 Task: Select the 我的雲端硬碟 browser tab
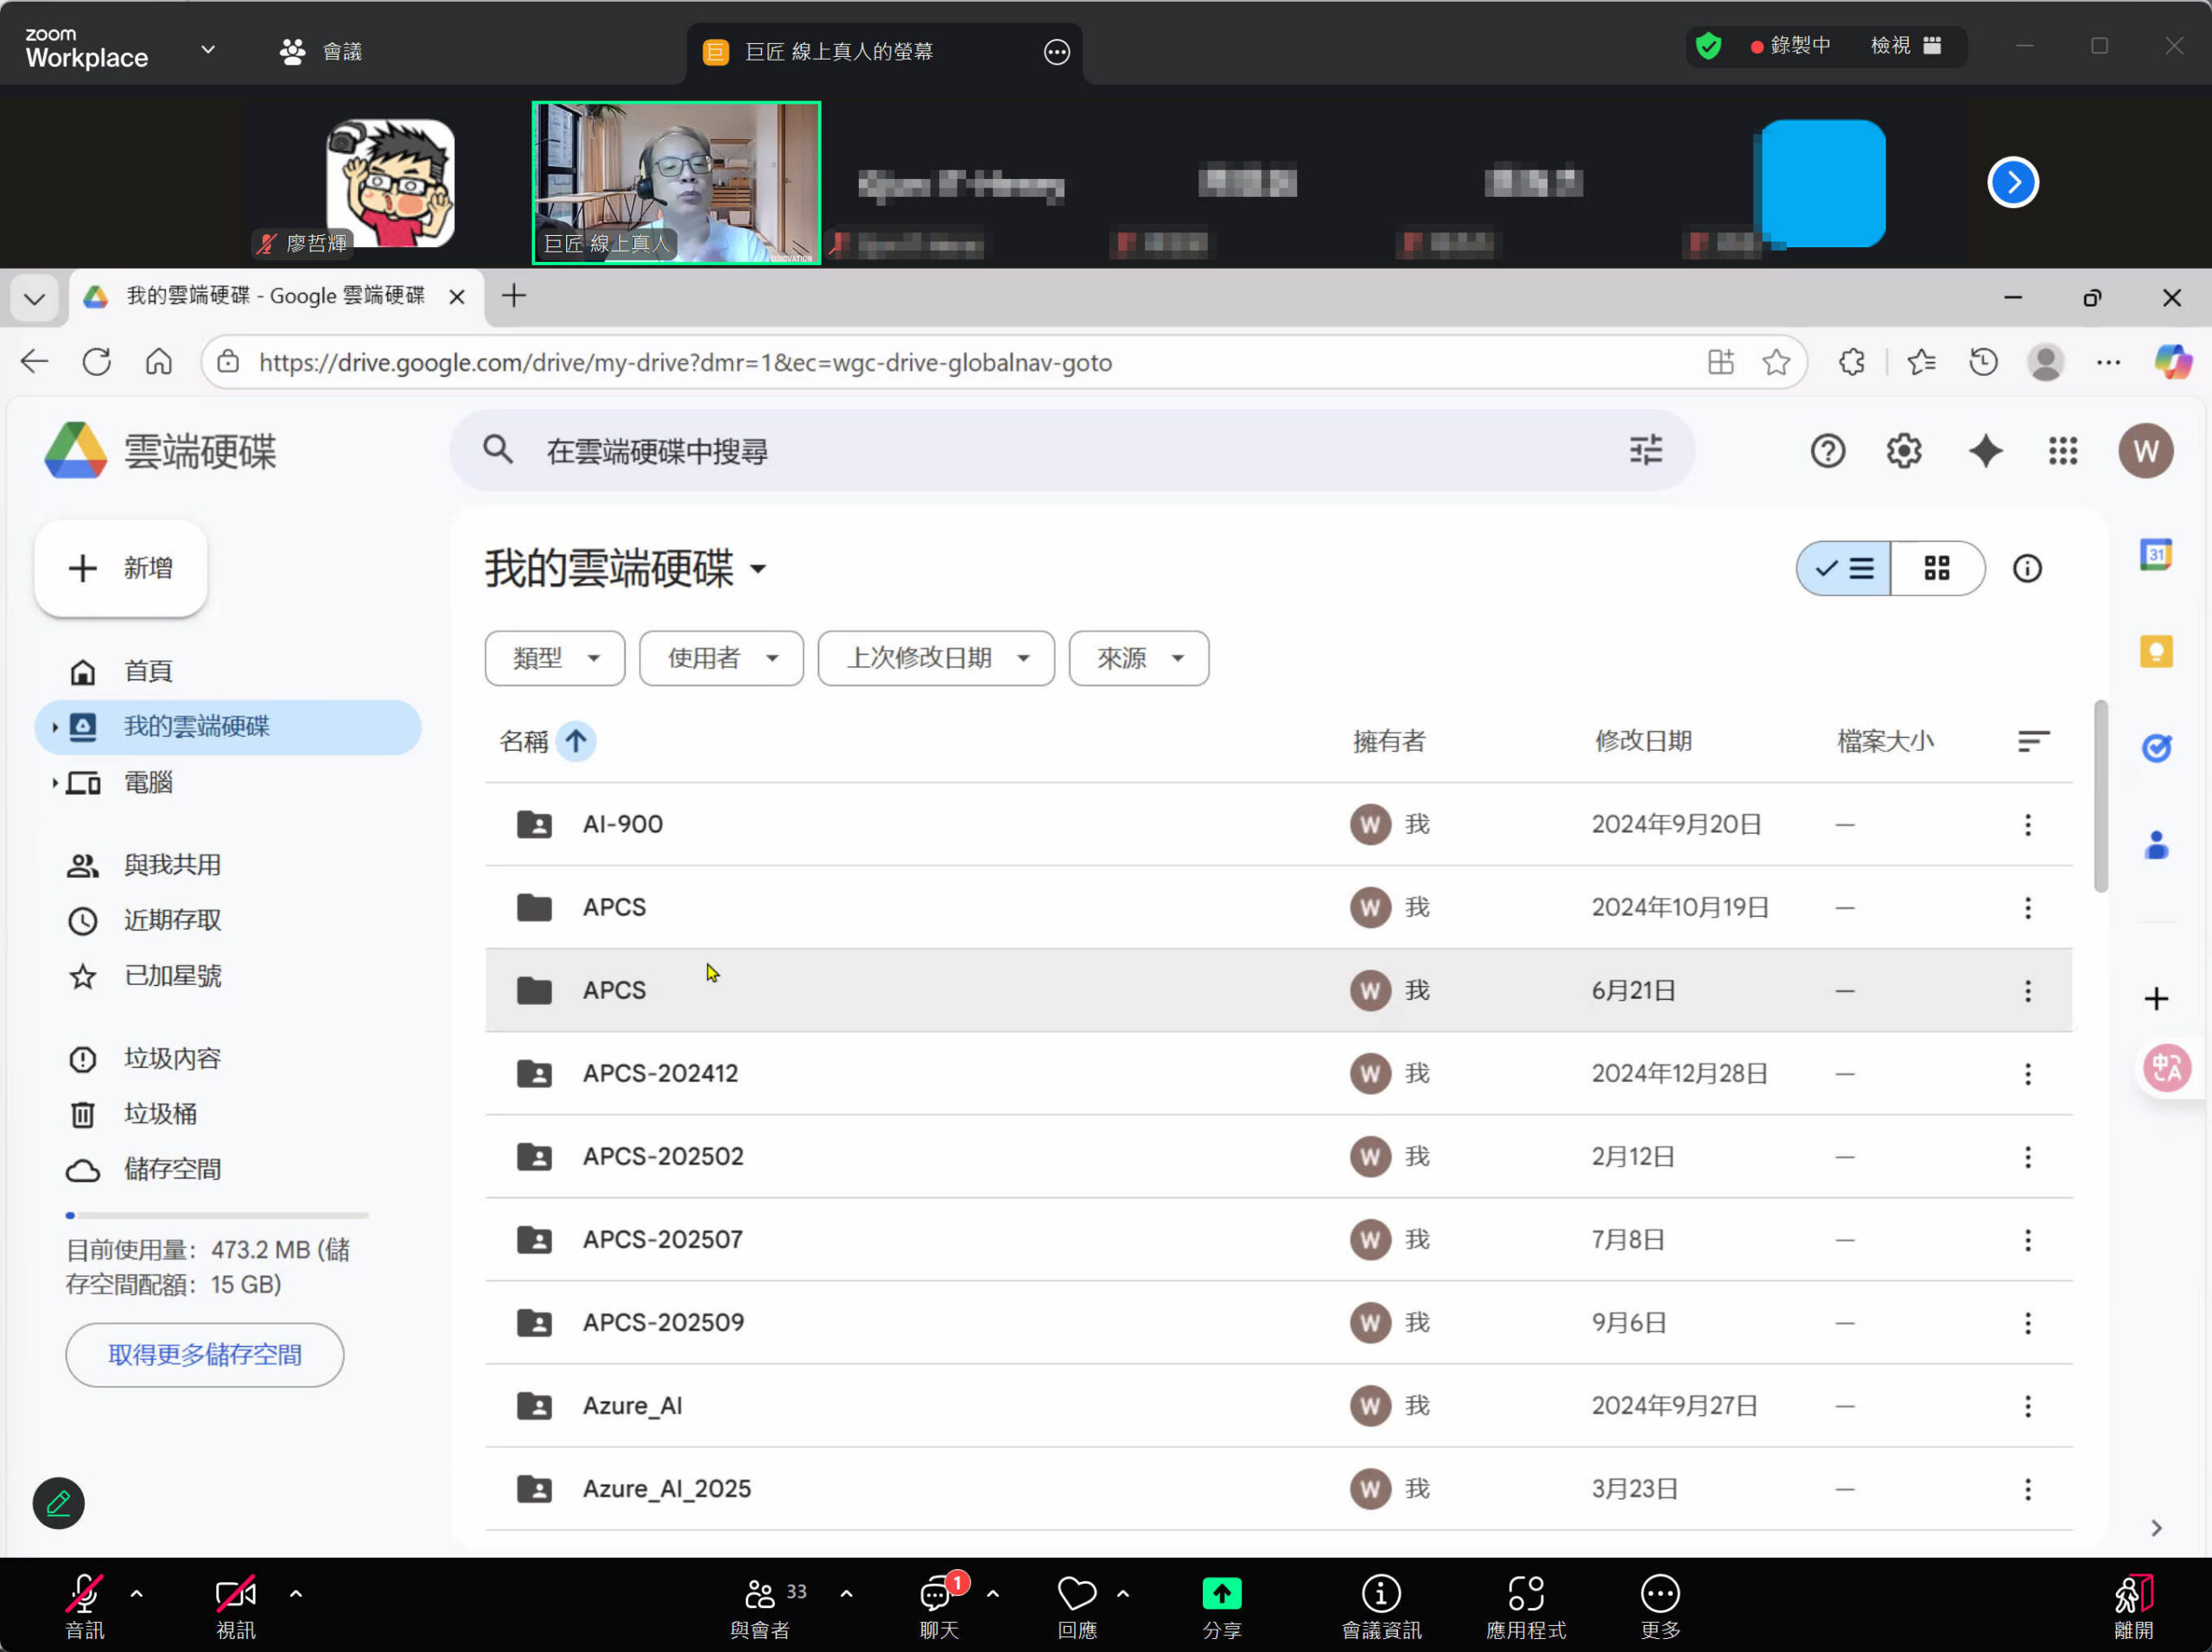click(x=270, y=296)
